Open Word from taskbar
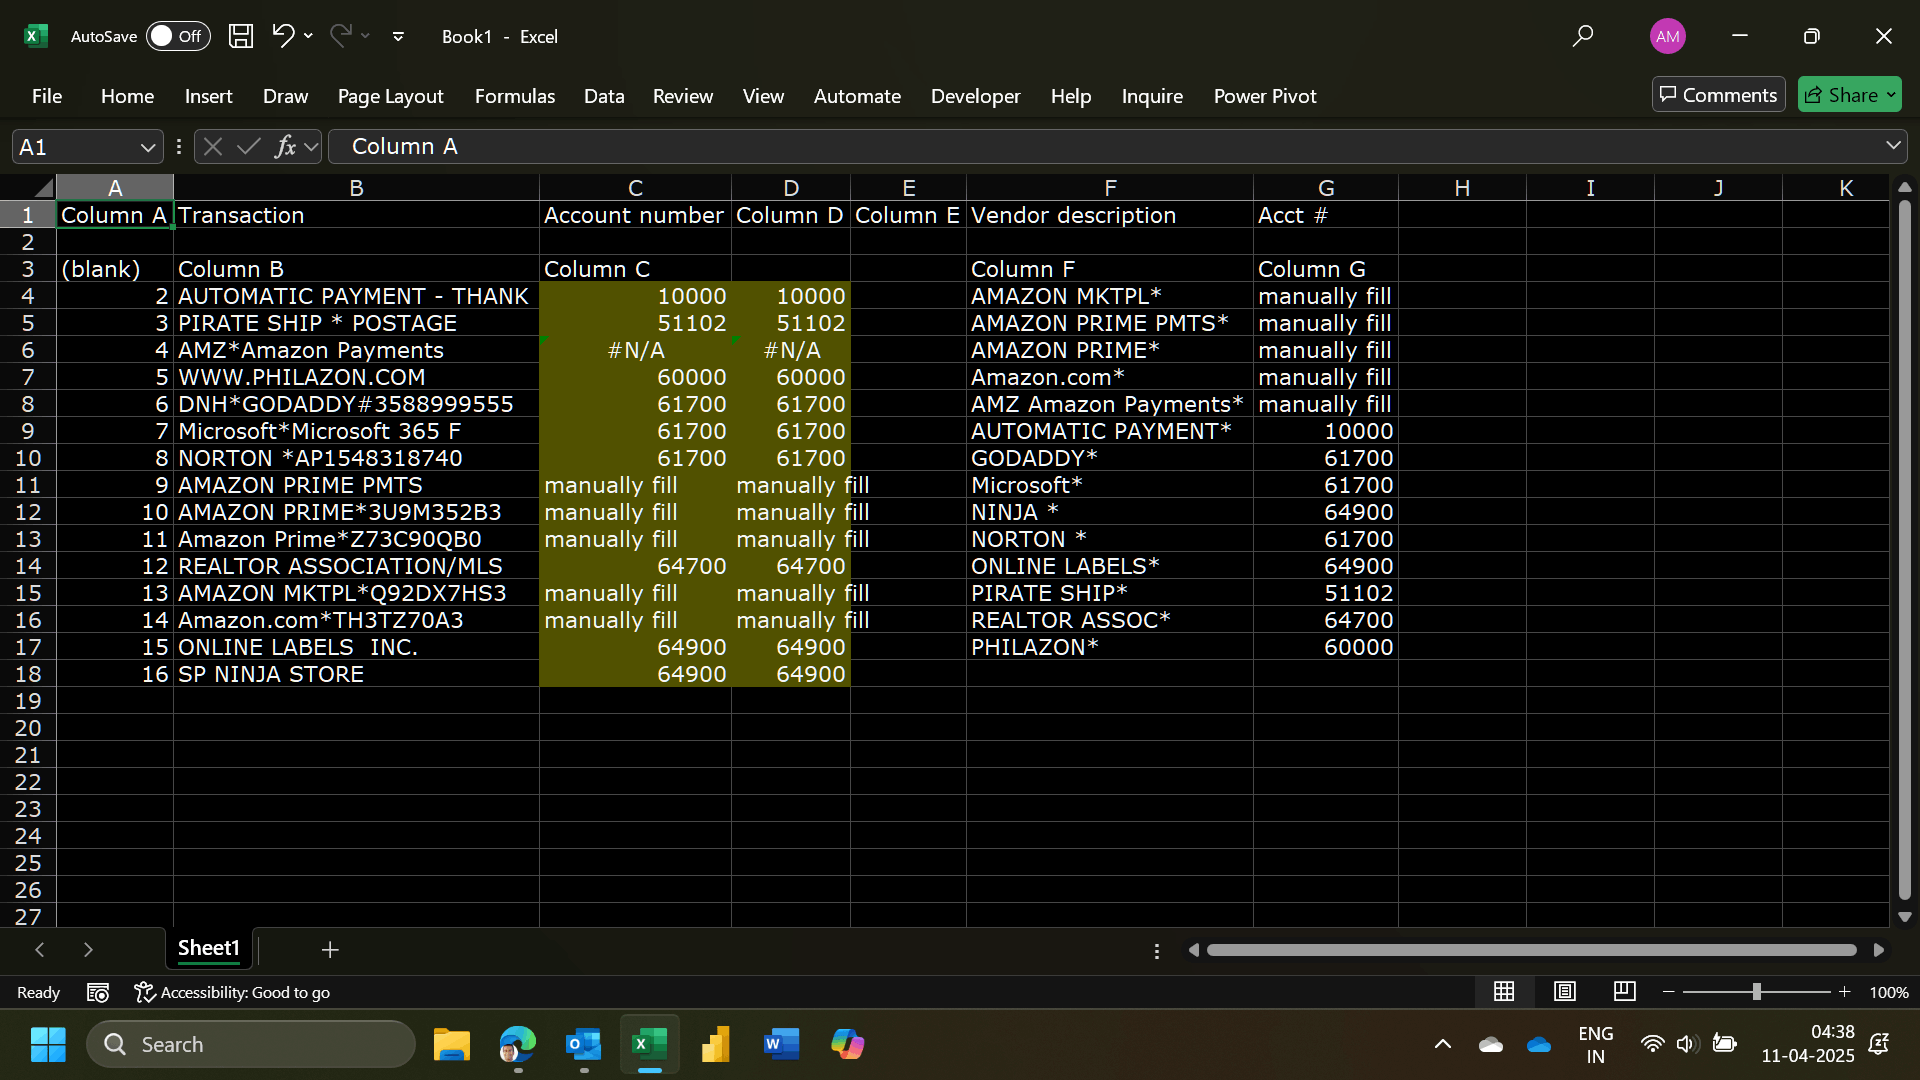The width and height of the screenshot is (1920, 1080). 782,1044
